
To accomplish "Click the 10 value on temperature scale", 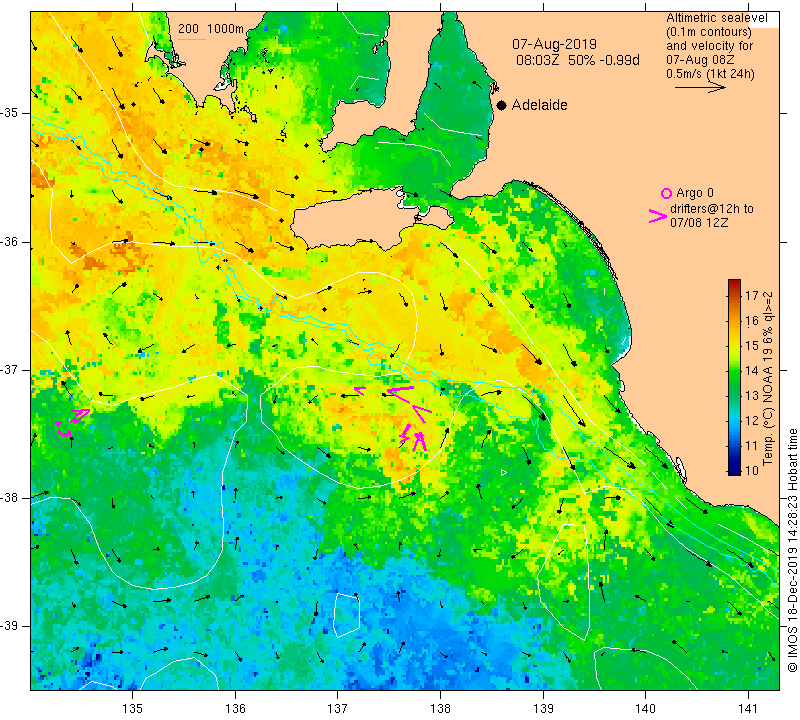I will click(x=752, y=470).
